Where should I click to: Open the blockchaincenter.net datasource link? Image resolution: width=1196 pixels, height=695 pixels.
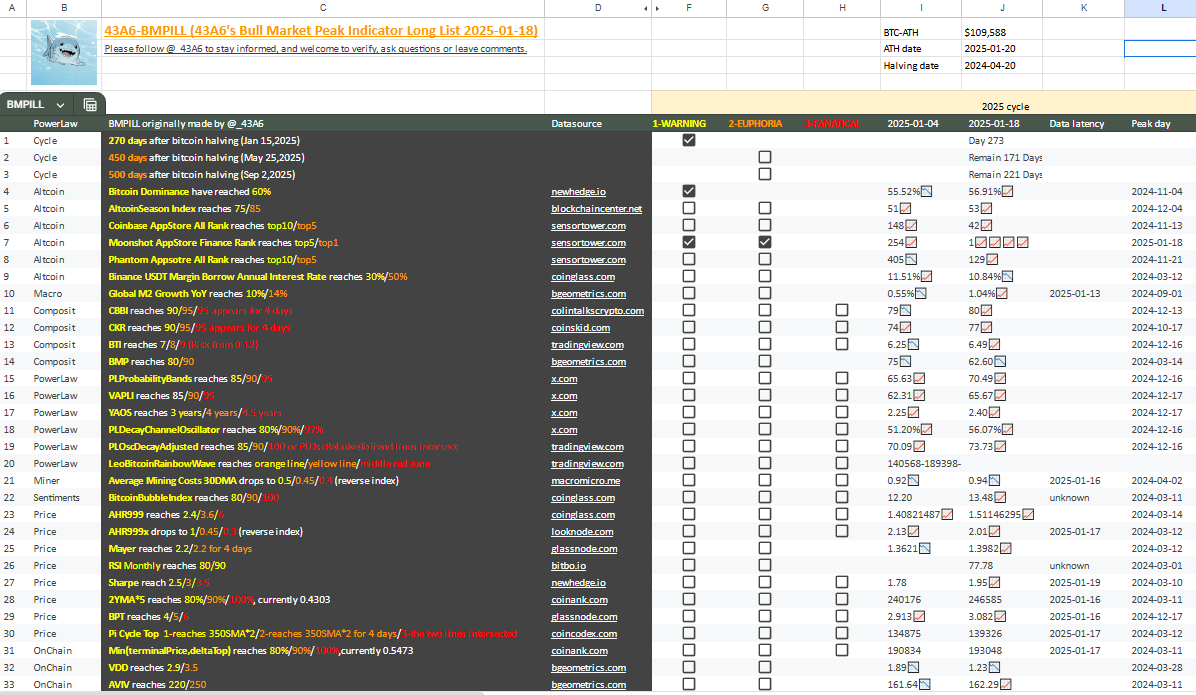[597, 208]
